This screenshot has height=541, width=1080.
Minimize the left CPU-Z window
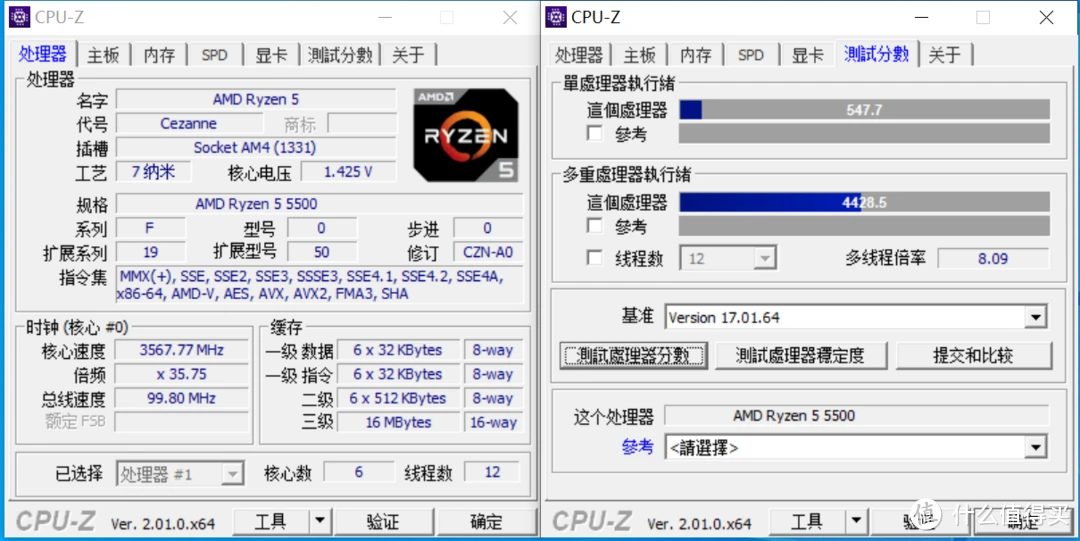point(385,18)
